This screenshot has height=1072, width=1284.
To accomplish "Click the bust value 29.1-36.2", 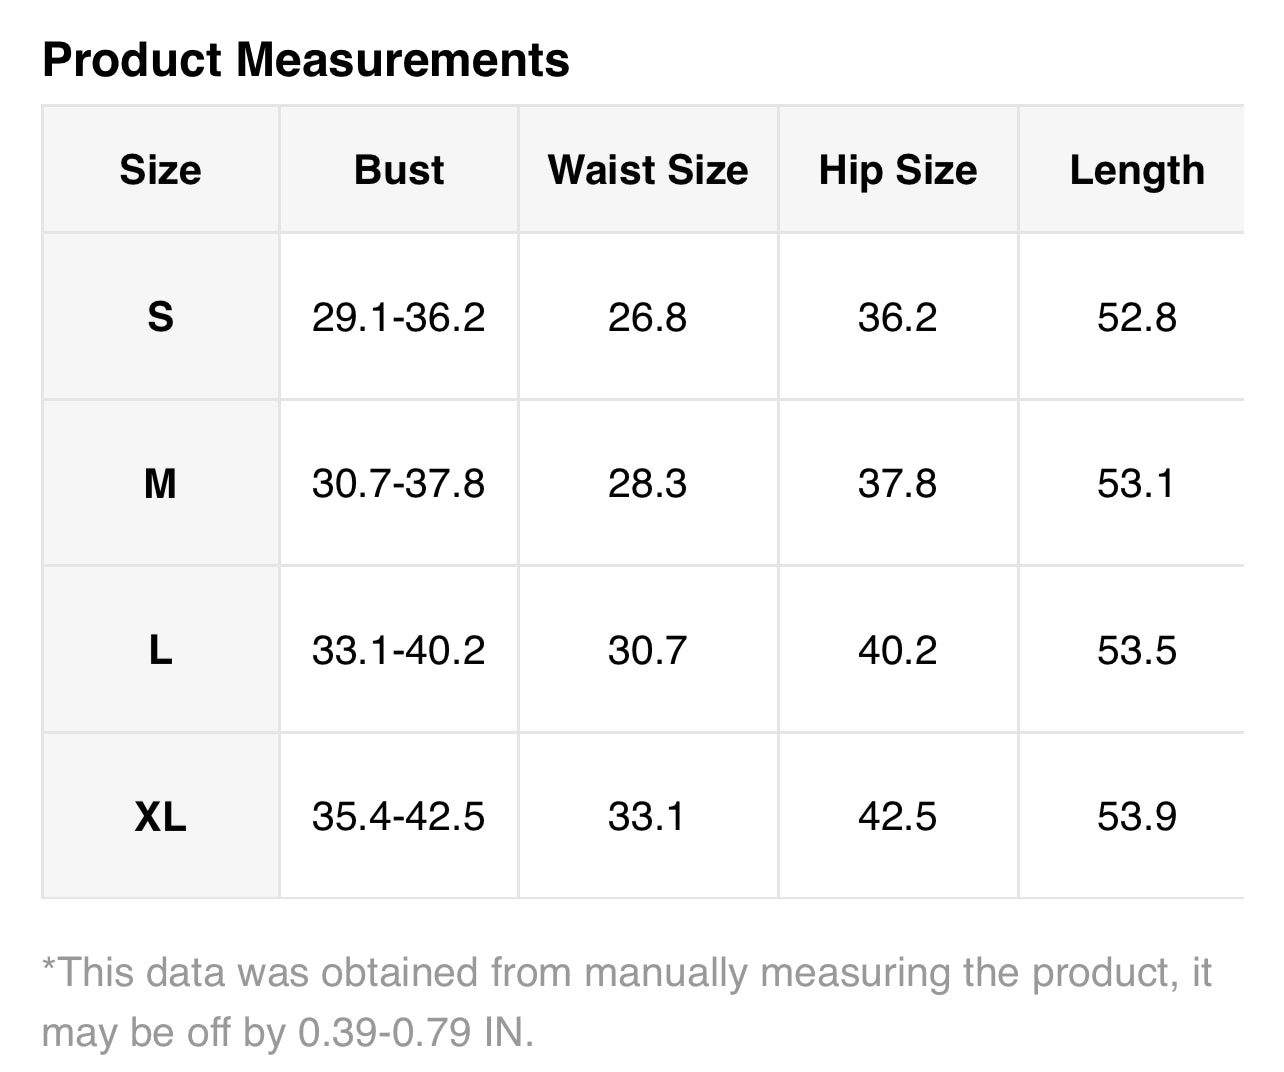I will pyautogui.click(x=398, y=317).
